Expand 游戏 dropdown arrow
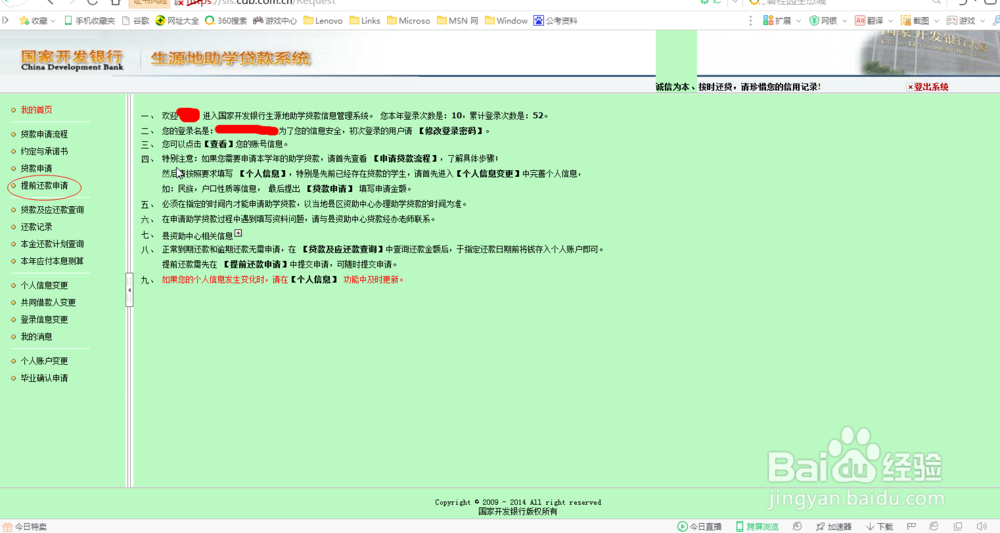Image resolution: width=1000 pixels, height=533 pixels. pyautogui.click(x=982, y=21)
